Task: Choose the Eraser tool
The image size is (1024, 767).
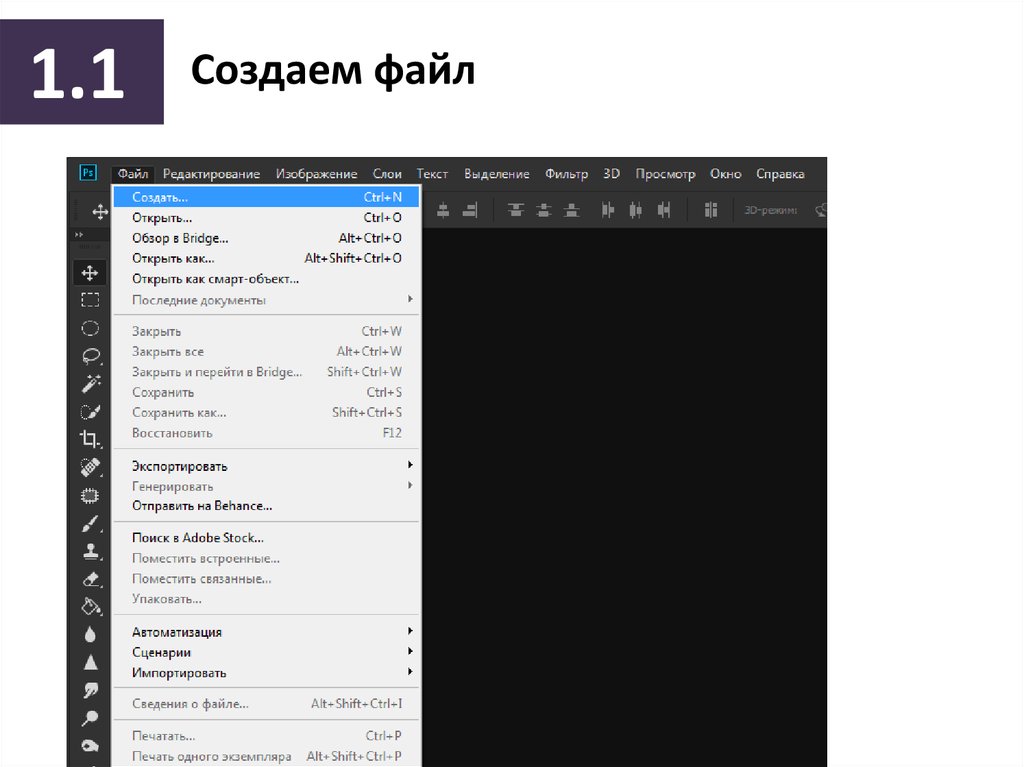Action: pos(90,579)
